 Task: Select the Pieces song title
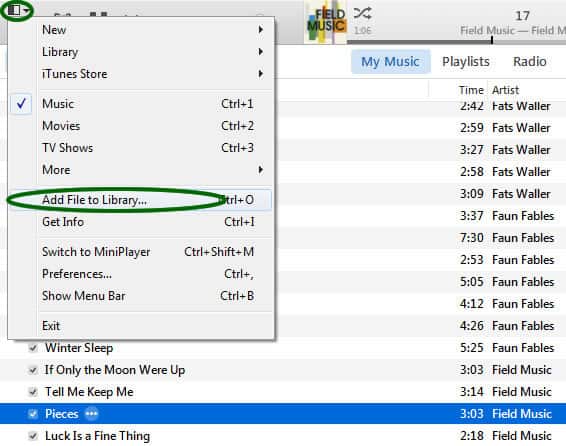tap(61, 414)
